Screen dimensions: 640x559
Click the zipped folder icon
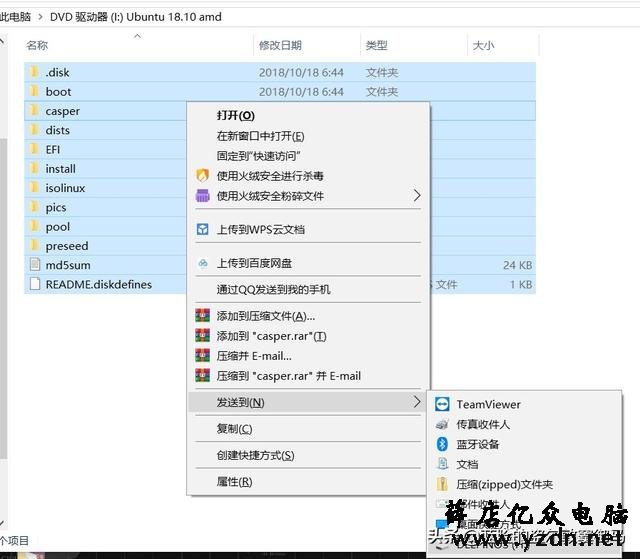click(442, 484)
